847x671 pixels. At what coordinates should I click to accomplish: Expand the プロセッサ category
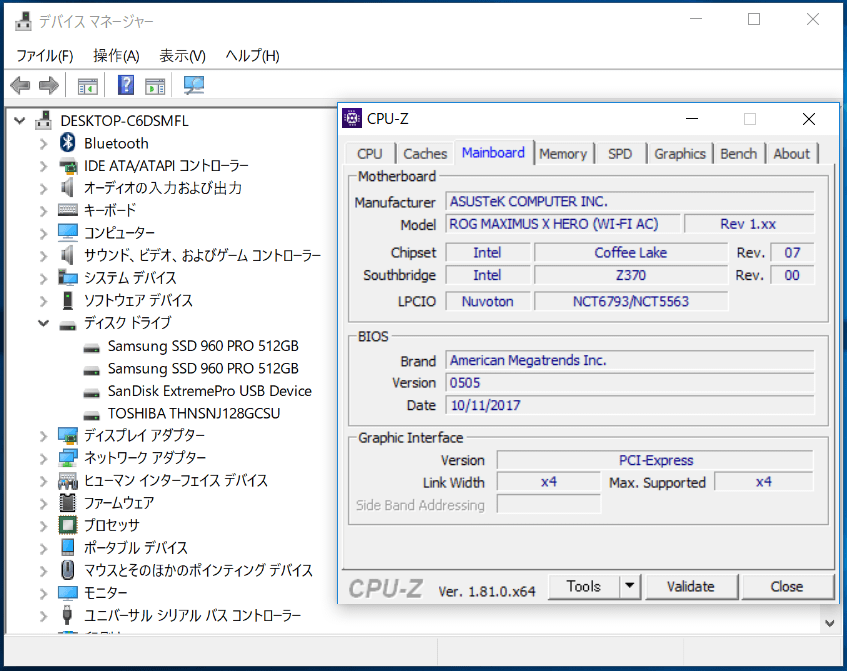click(x=44, y=526)
